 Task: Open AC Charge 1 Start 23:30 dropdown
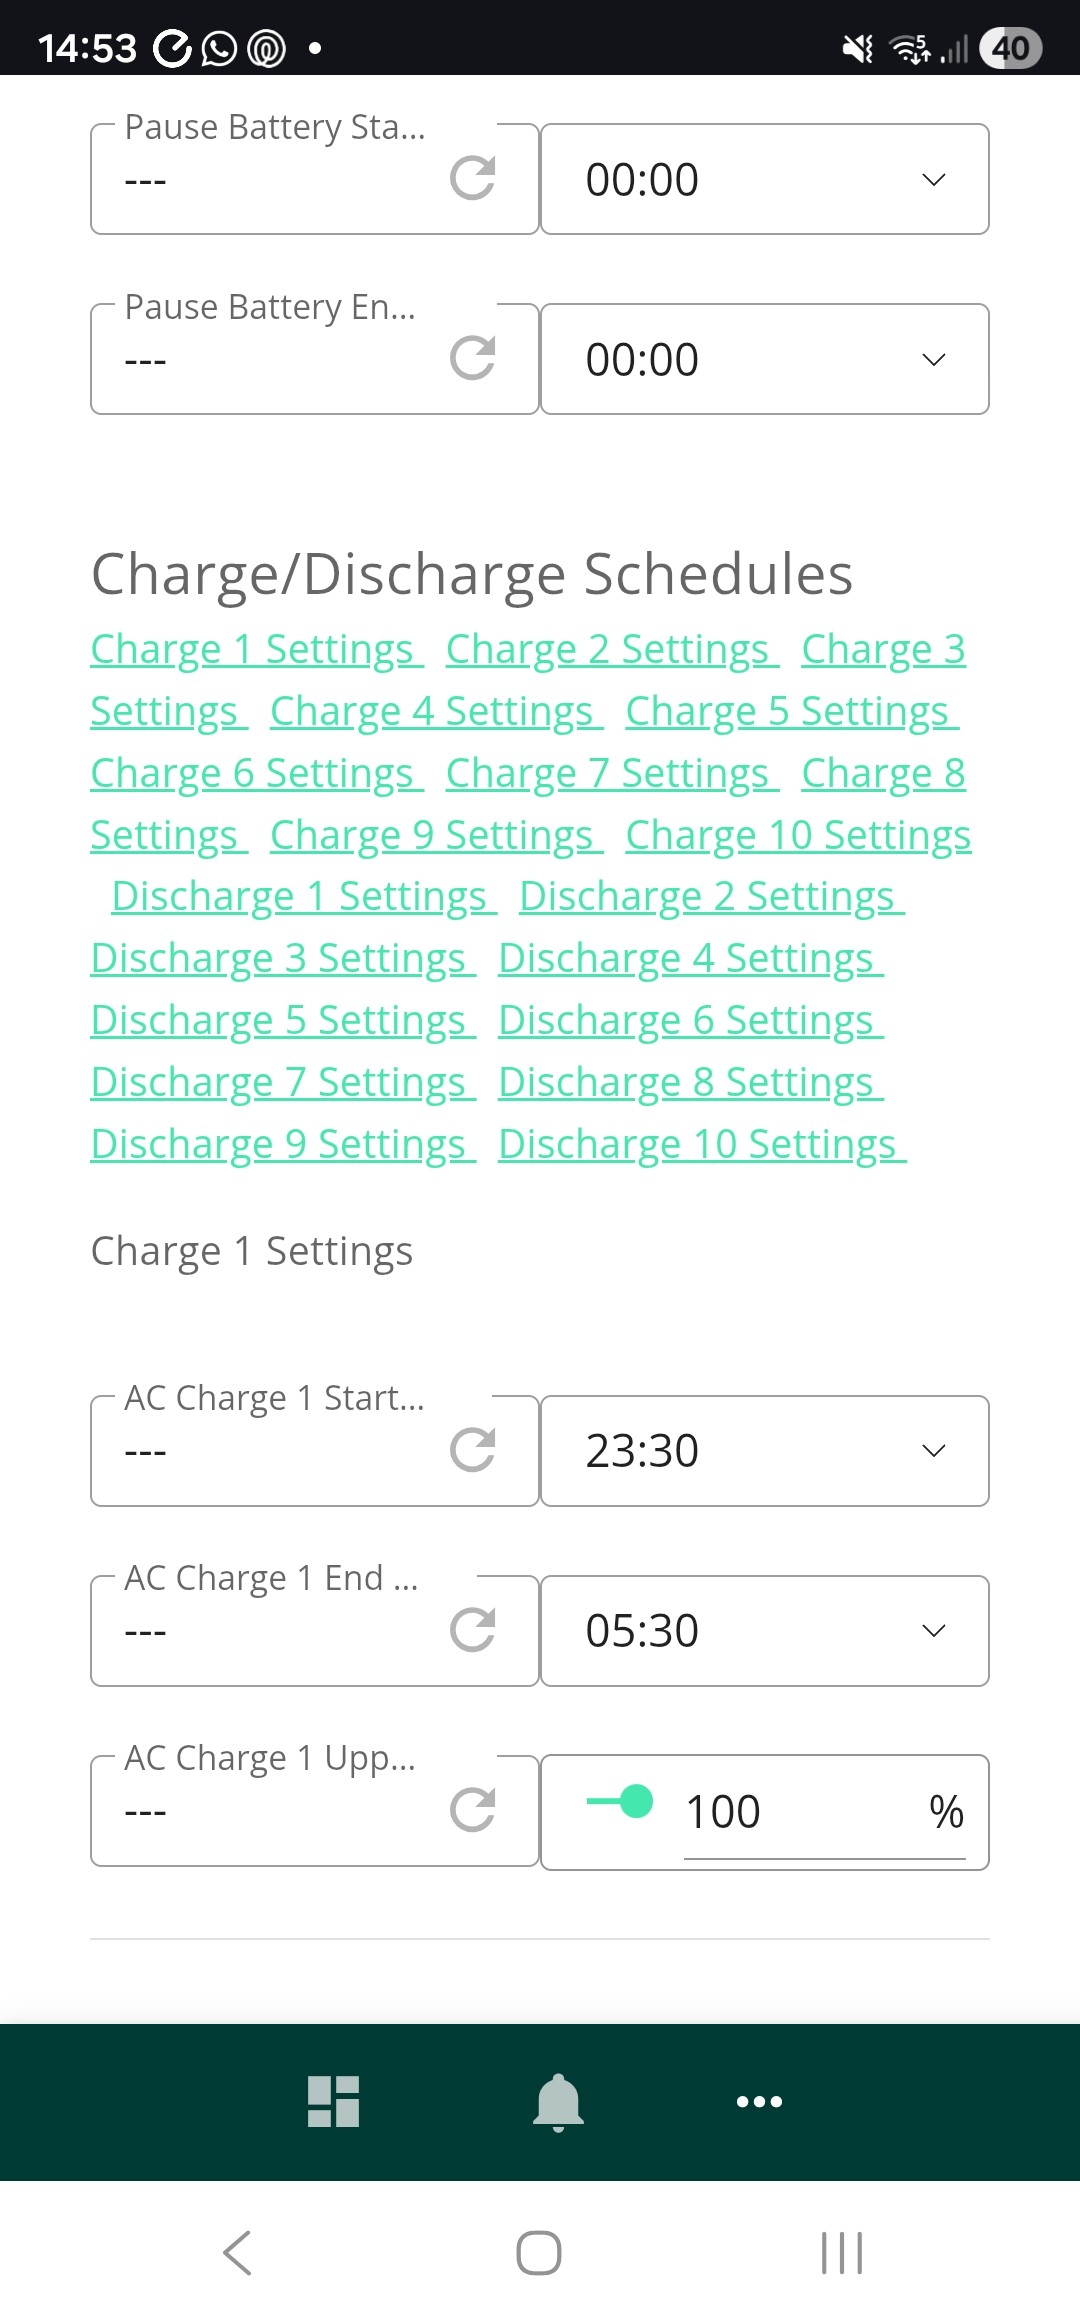click(765, 1451)
